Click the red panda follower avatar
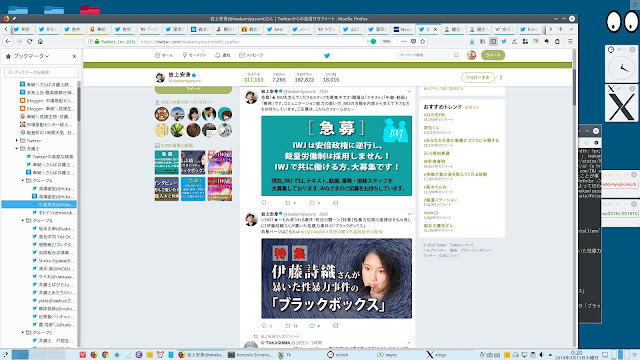Screen dimensions: 640x360 (162, 114)
